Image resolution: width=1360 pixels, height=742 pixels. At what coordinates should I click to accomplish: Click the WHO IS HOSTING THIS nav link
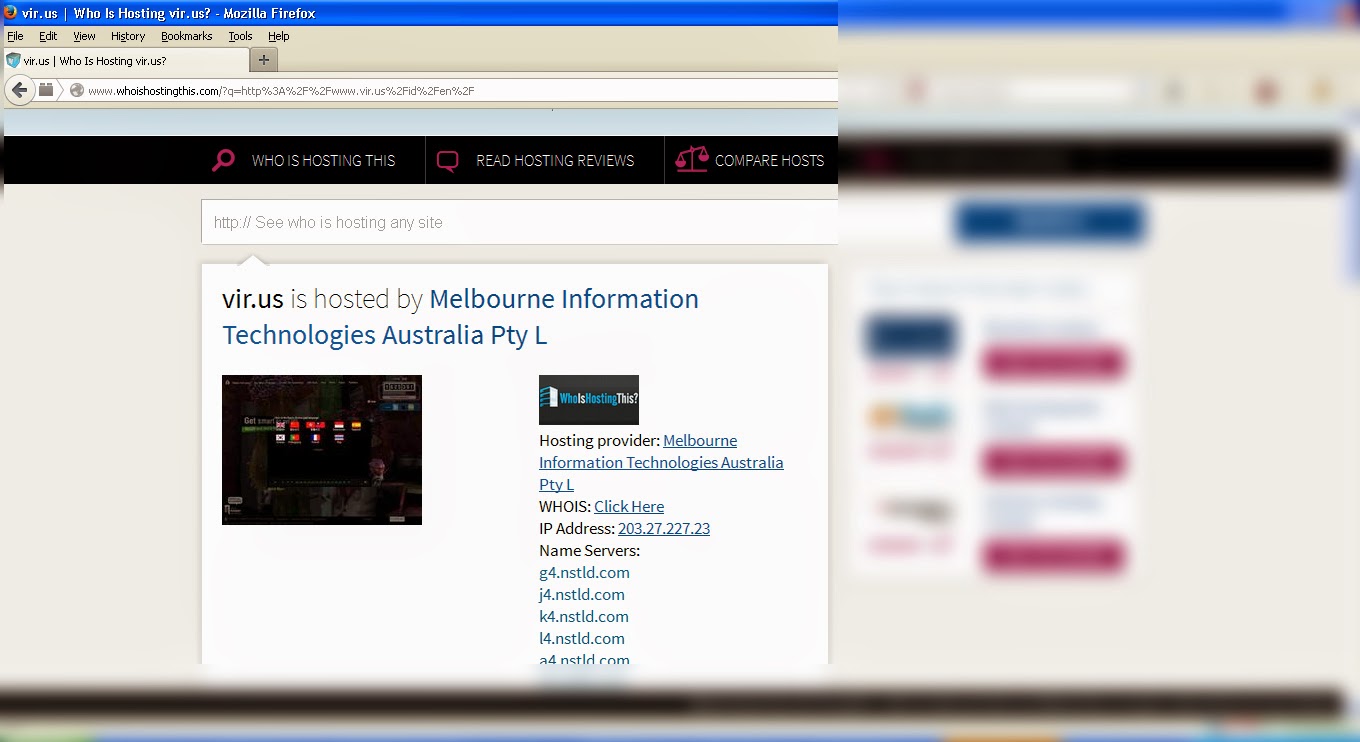[323, 161]
